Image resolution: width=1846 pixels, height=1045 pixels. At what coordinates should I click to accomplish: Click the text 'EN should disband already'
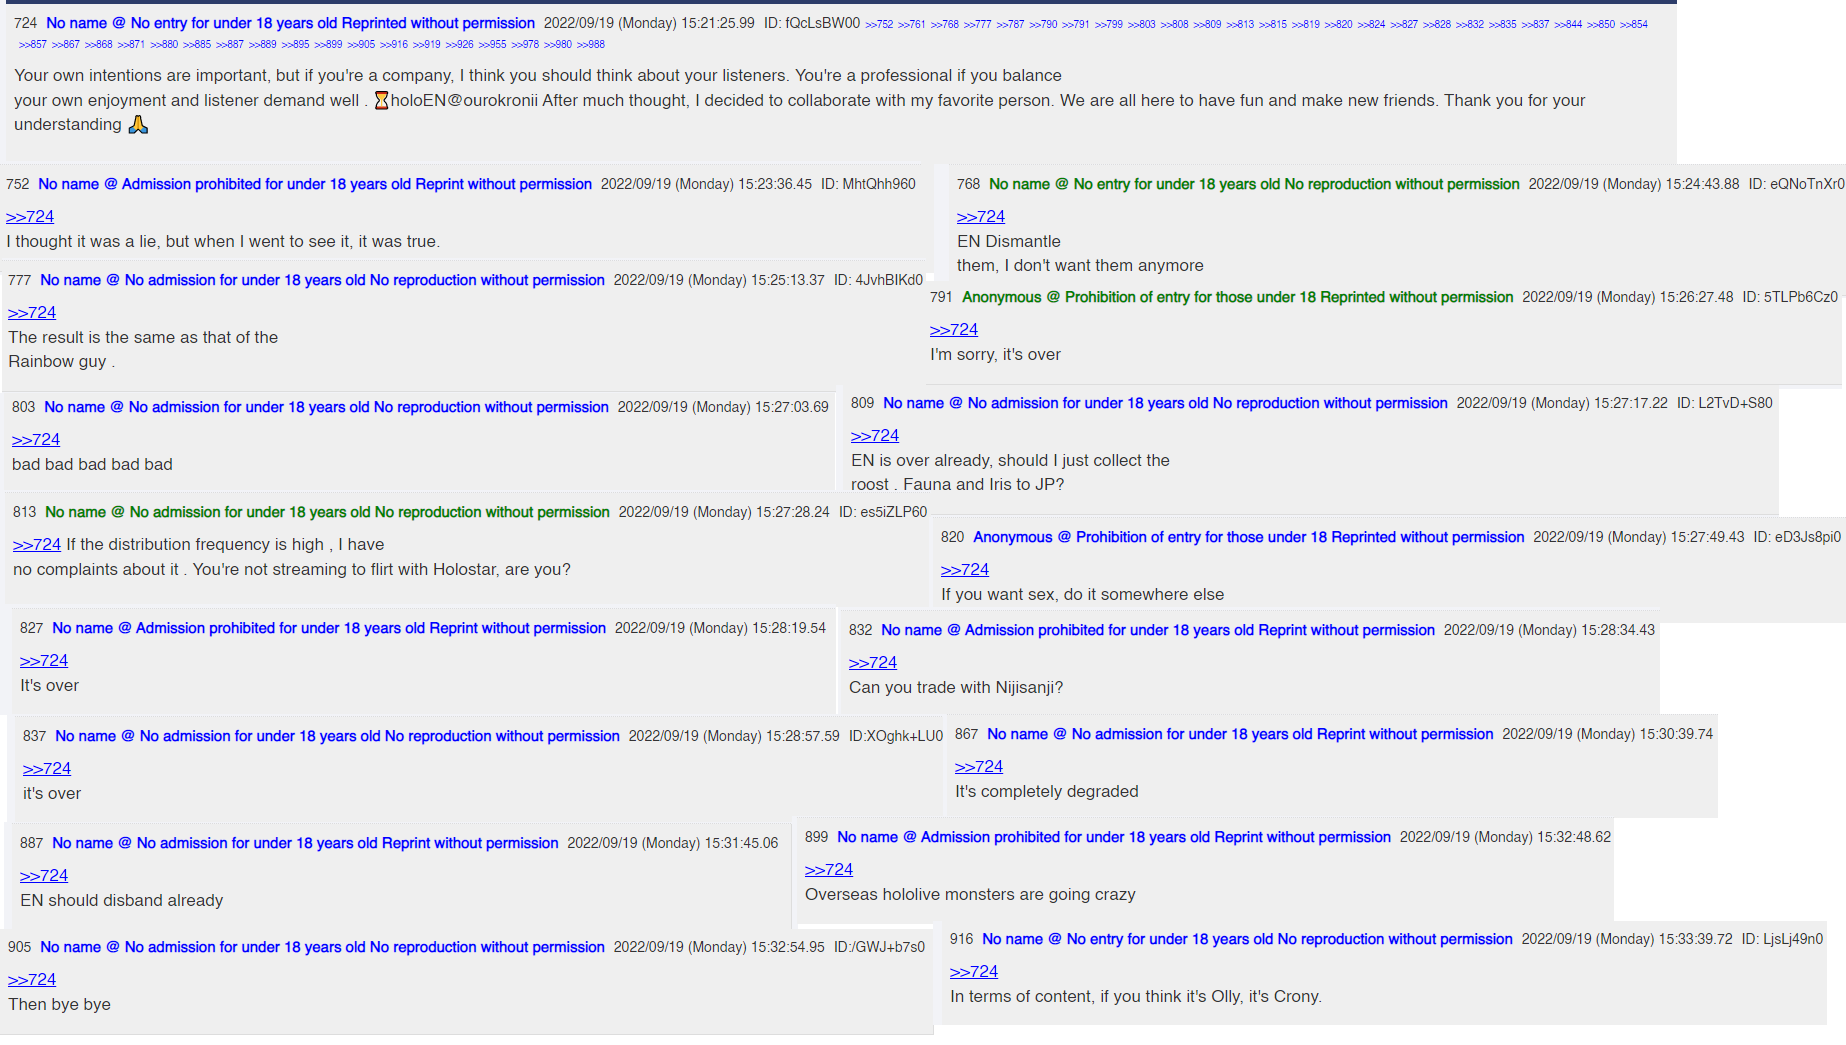point(122,900)
